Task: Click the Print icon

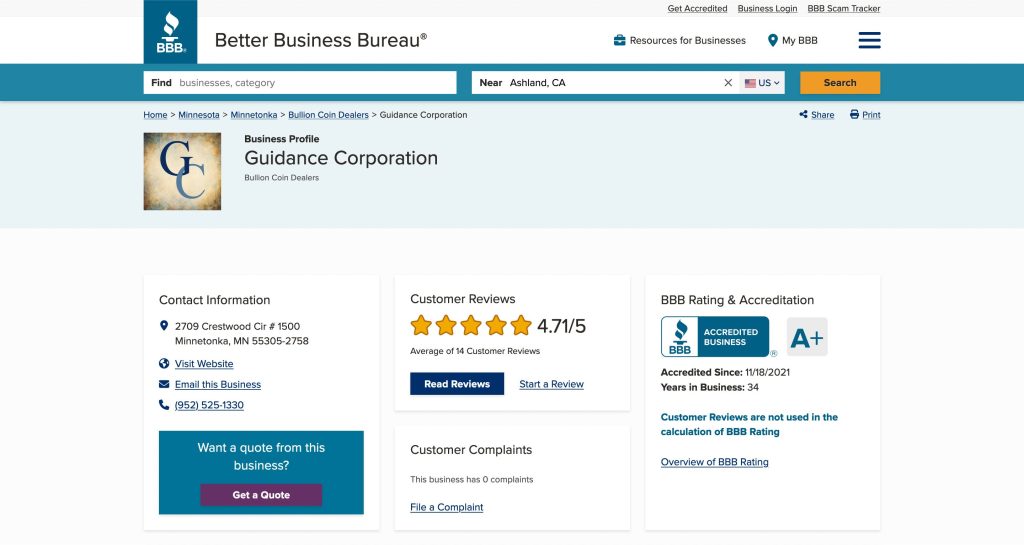Action: click(854, 115)
